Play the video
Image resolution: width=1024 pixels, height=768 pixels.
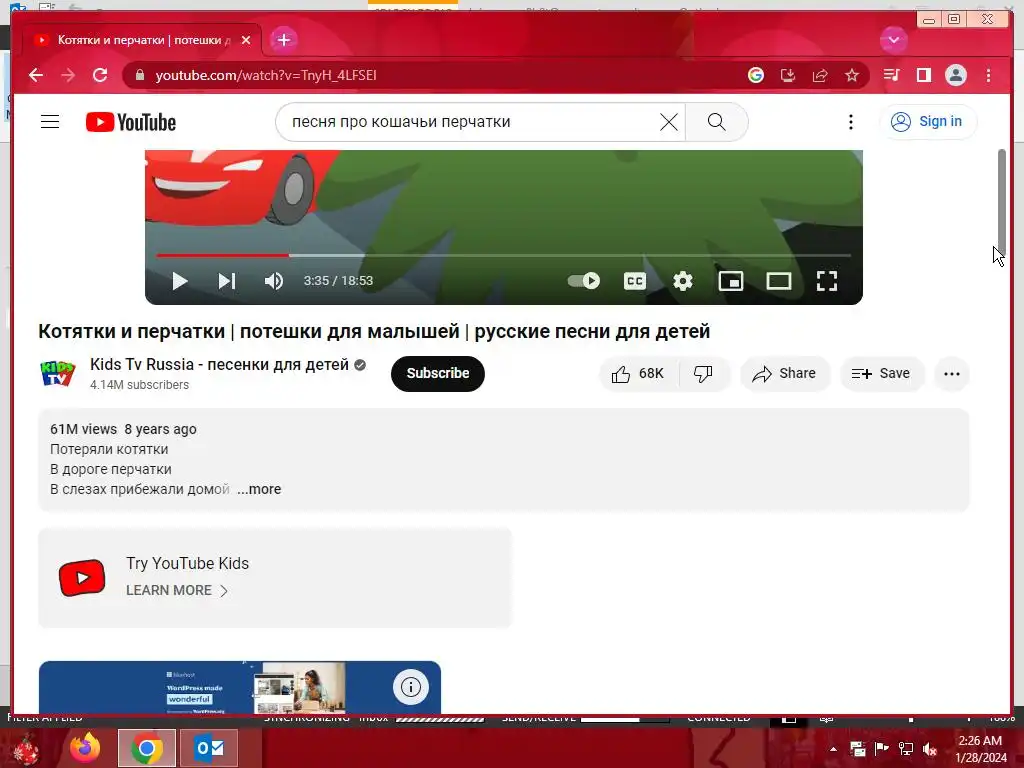coord(180,281)
